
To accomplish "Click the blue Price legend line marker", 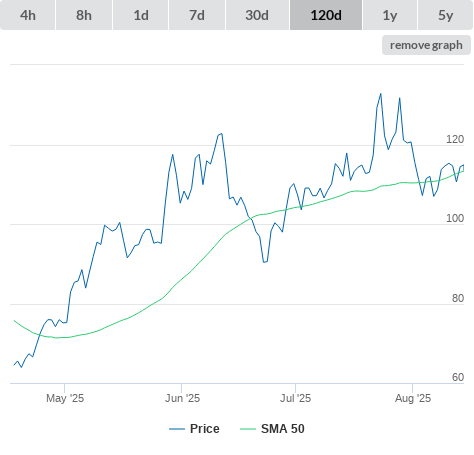I will coord(177,429).
